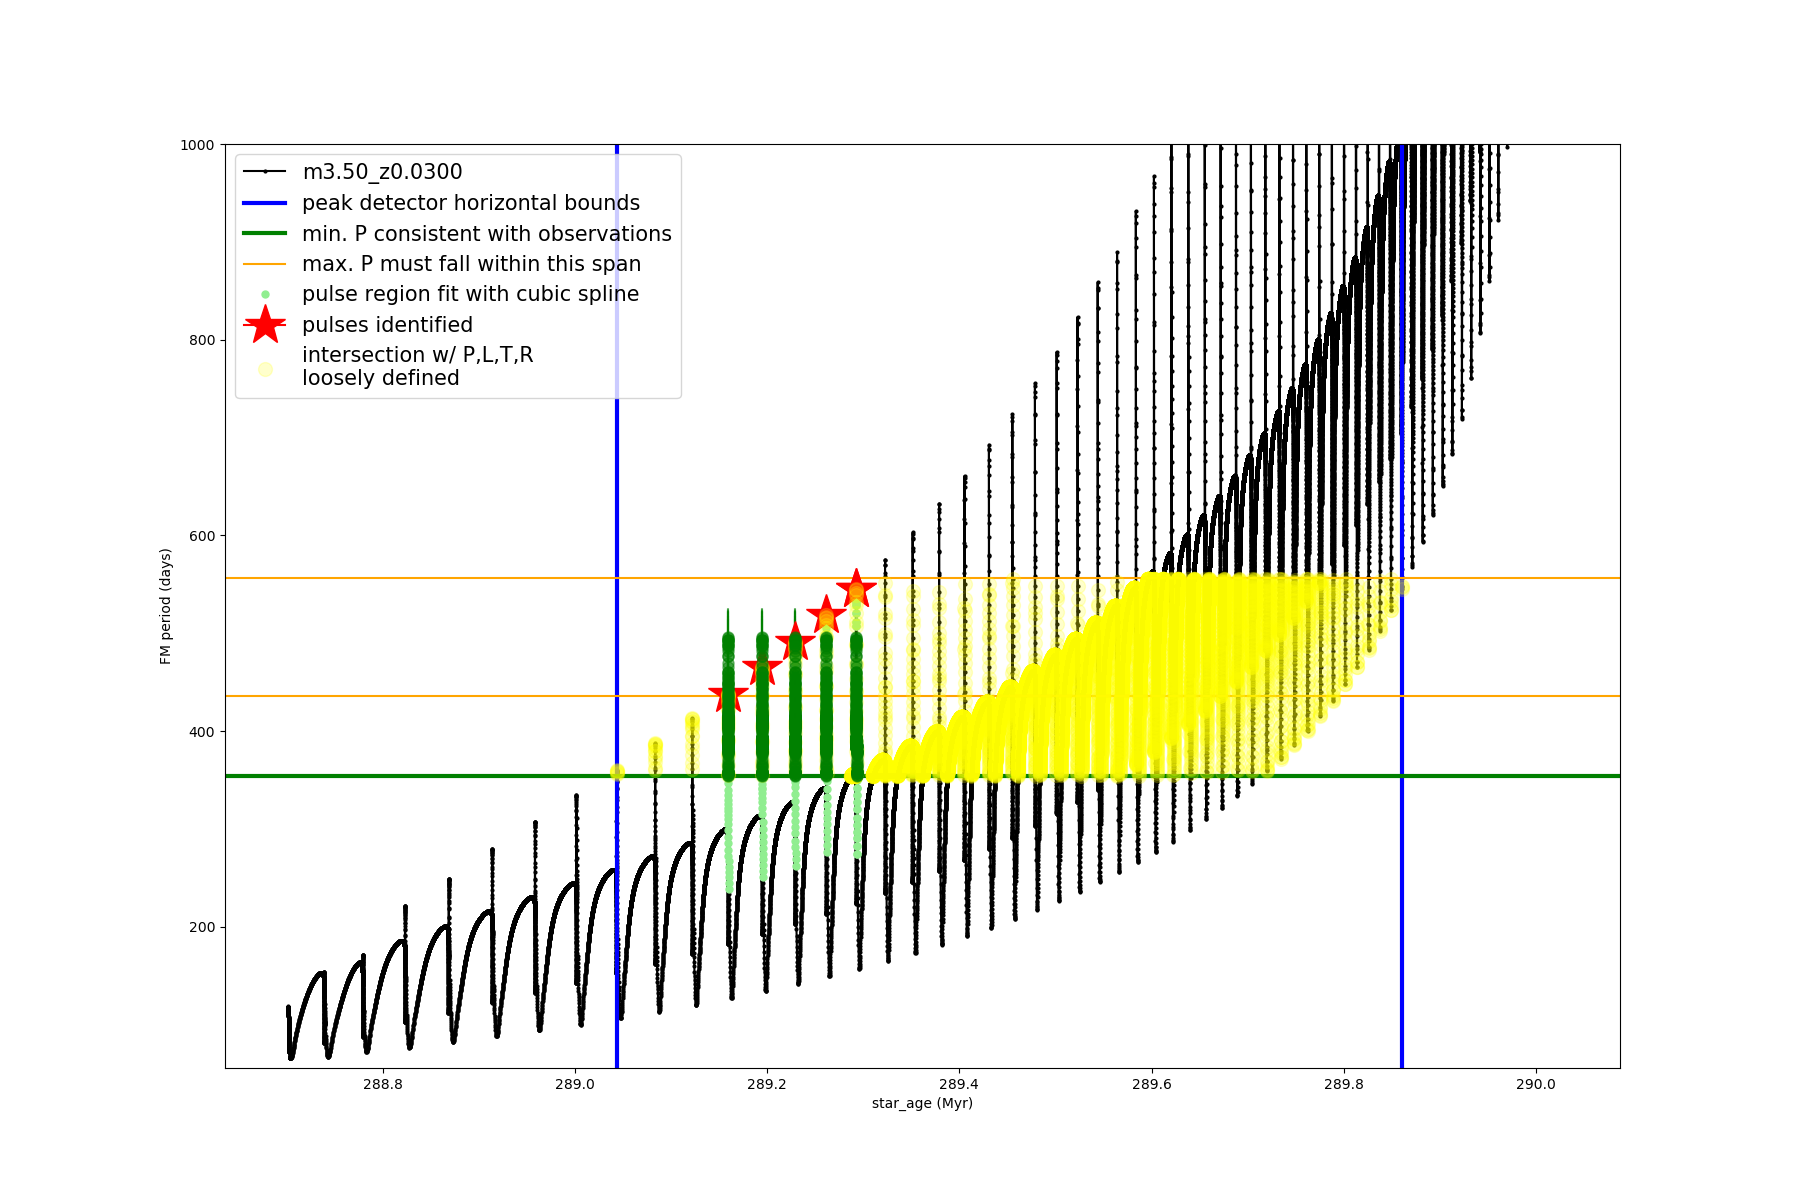
Task: Select the 'pulses identified' legend label
Action: click(x=387, y=325)
